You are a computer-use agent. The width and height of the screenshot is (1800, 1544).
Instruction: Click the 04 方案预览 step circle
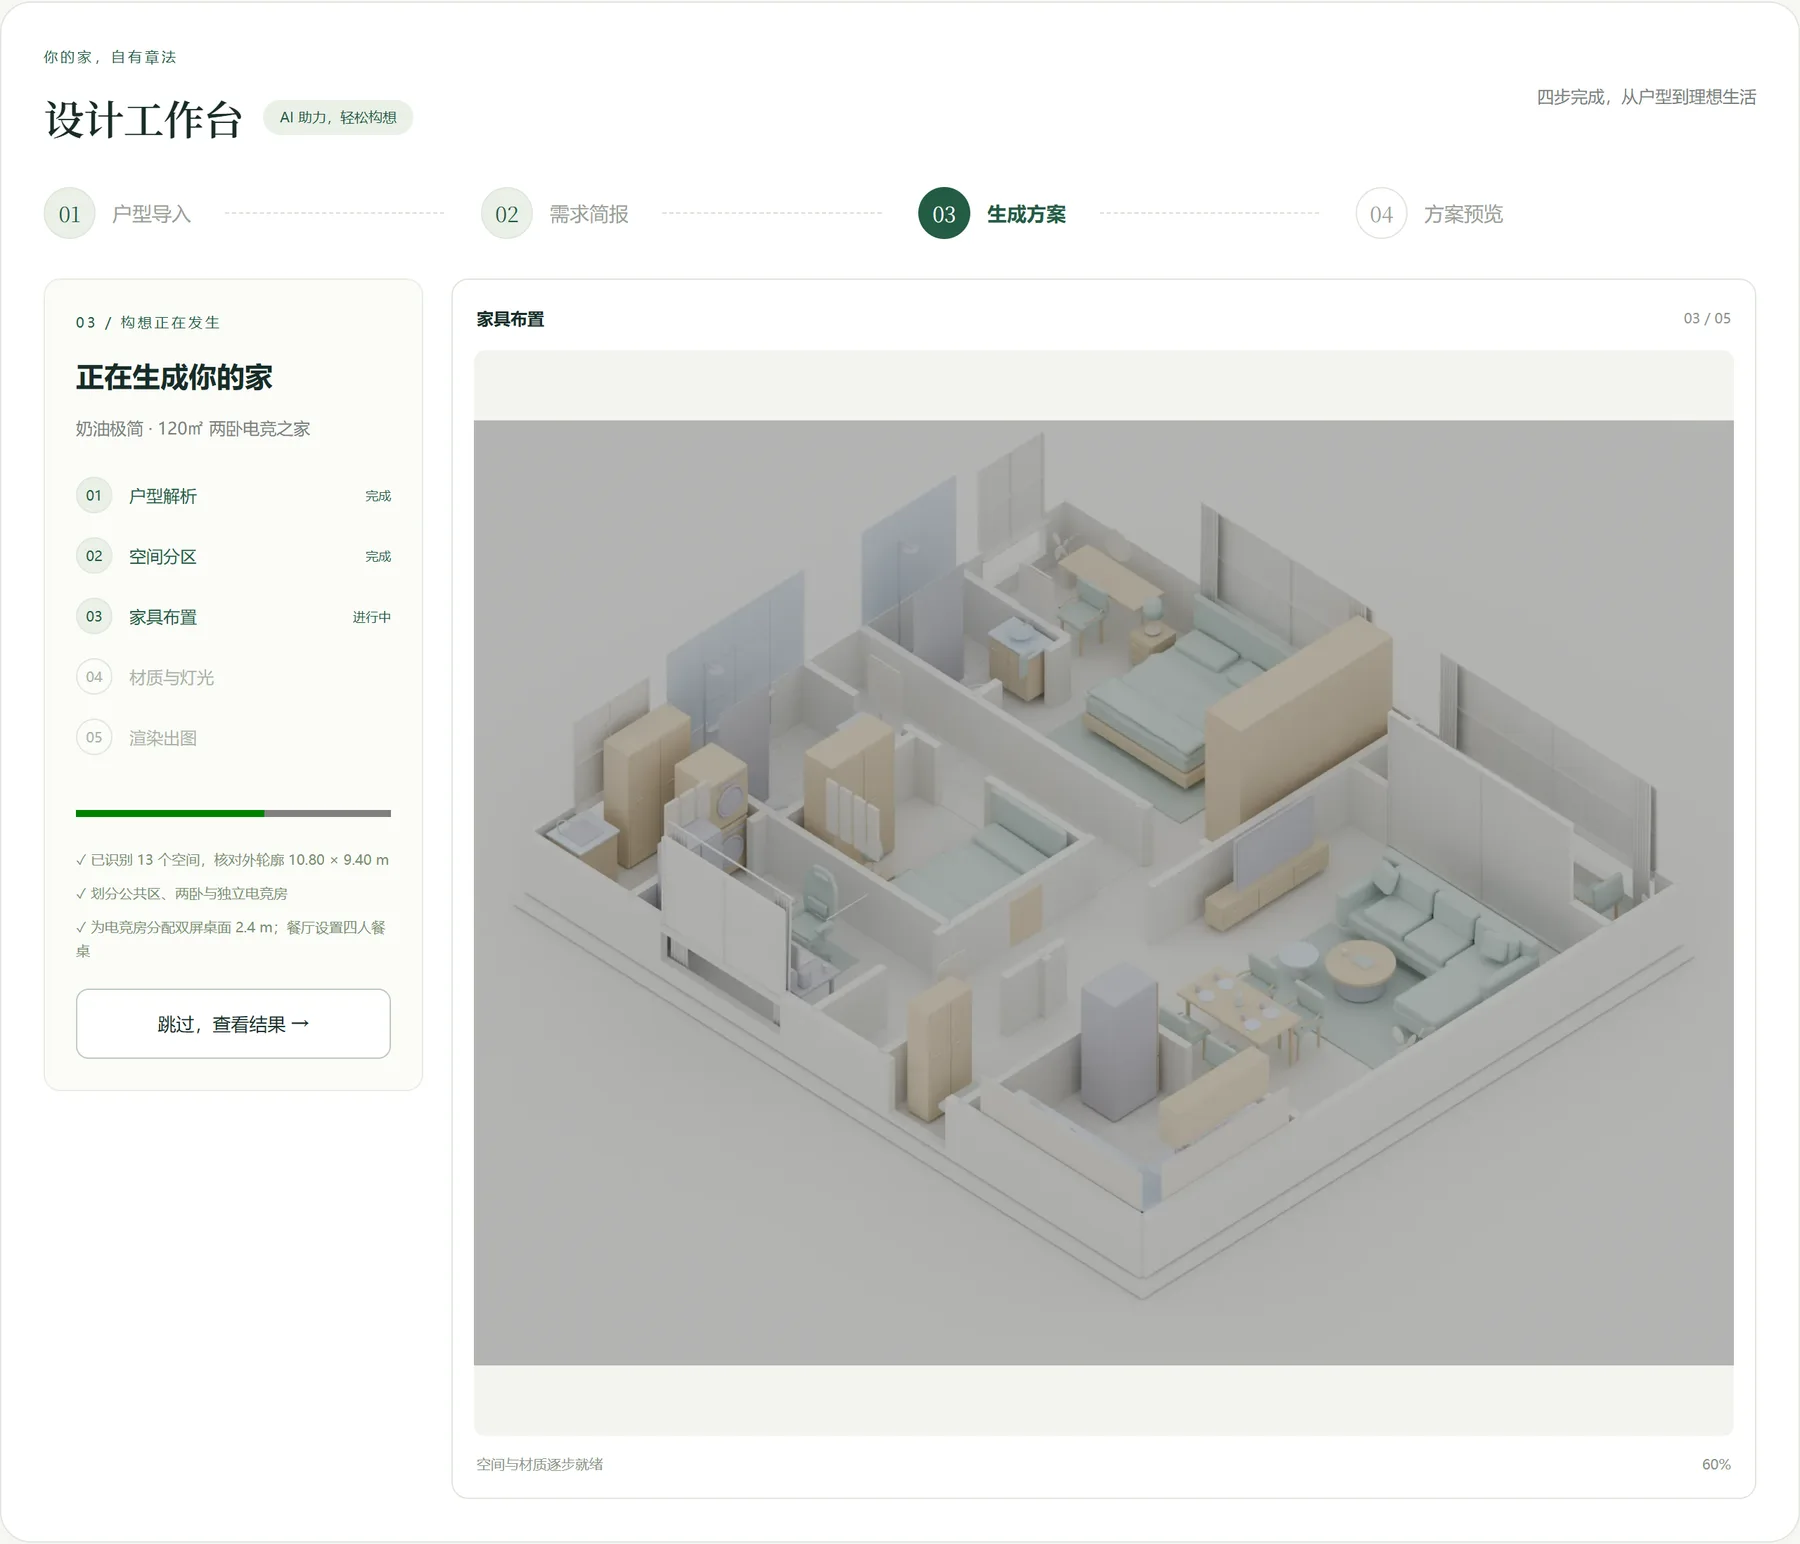pyautogui.click(x=1381, y=213)
